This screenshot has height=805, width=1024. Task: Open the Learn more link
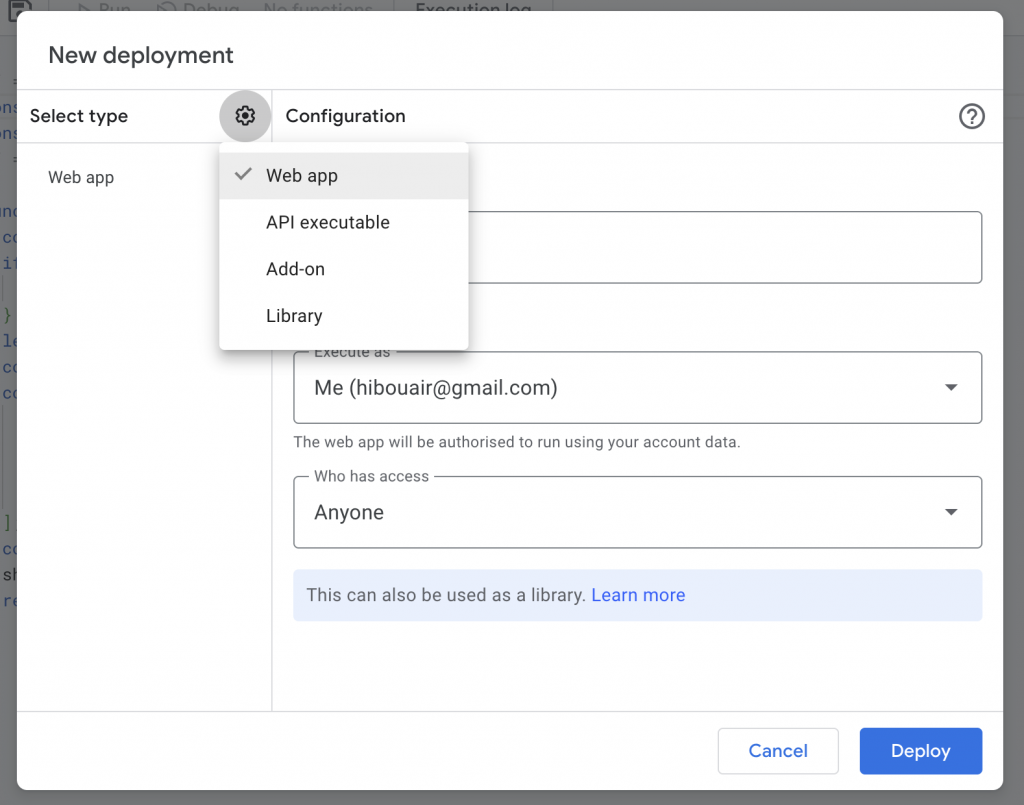pyautogui.click(x=638, y=595)
